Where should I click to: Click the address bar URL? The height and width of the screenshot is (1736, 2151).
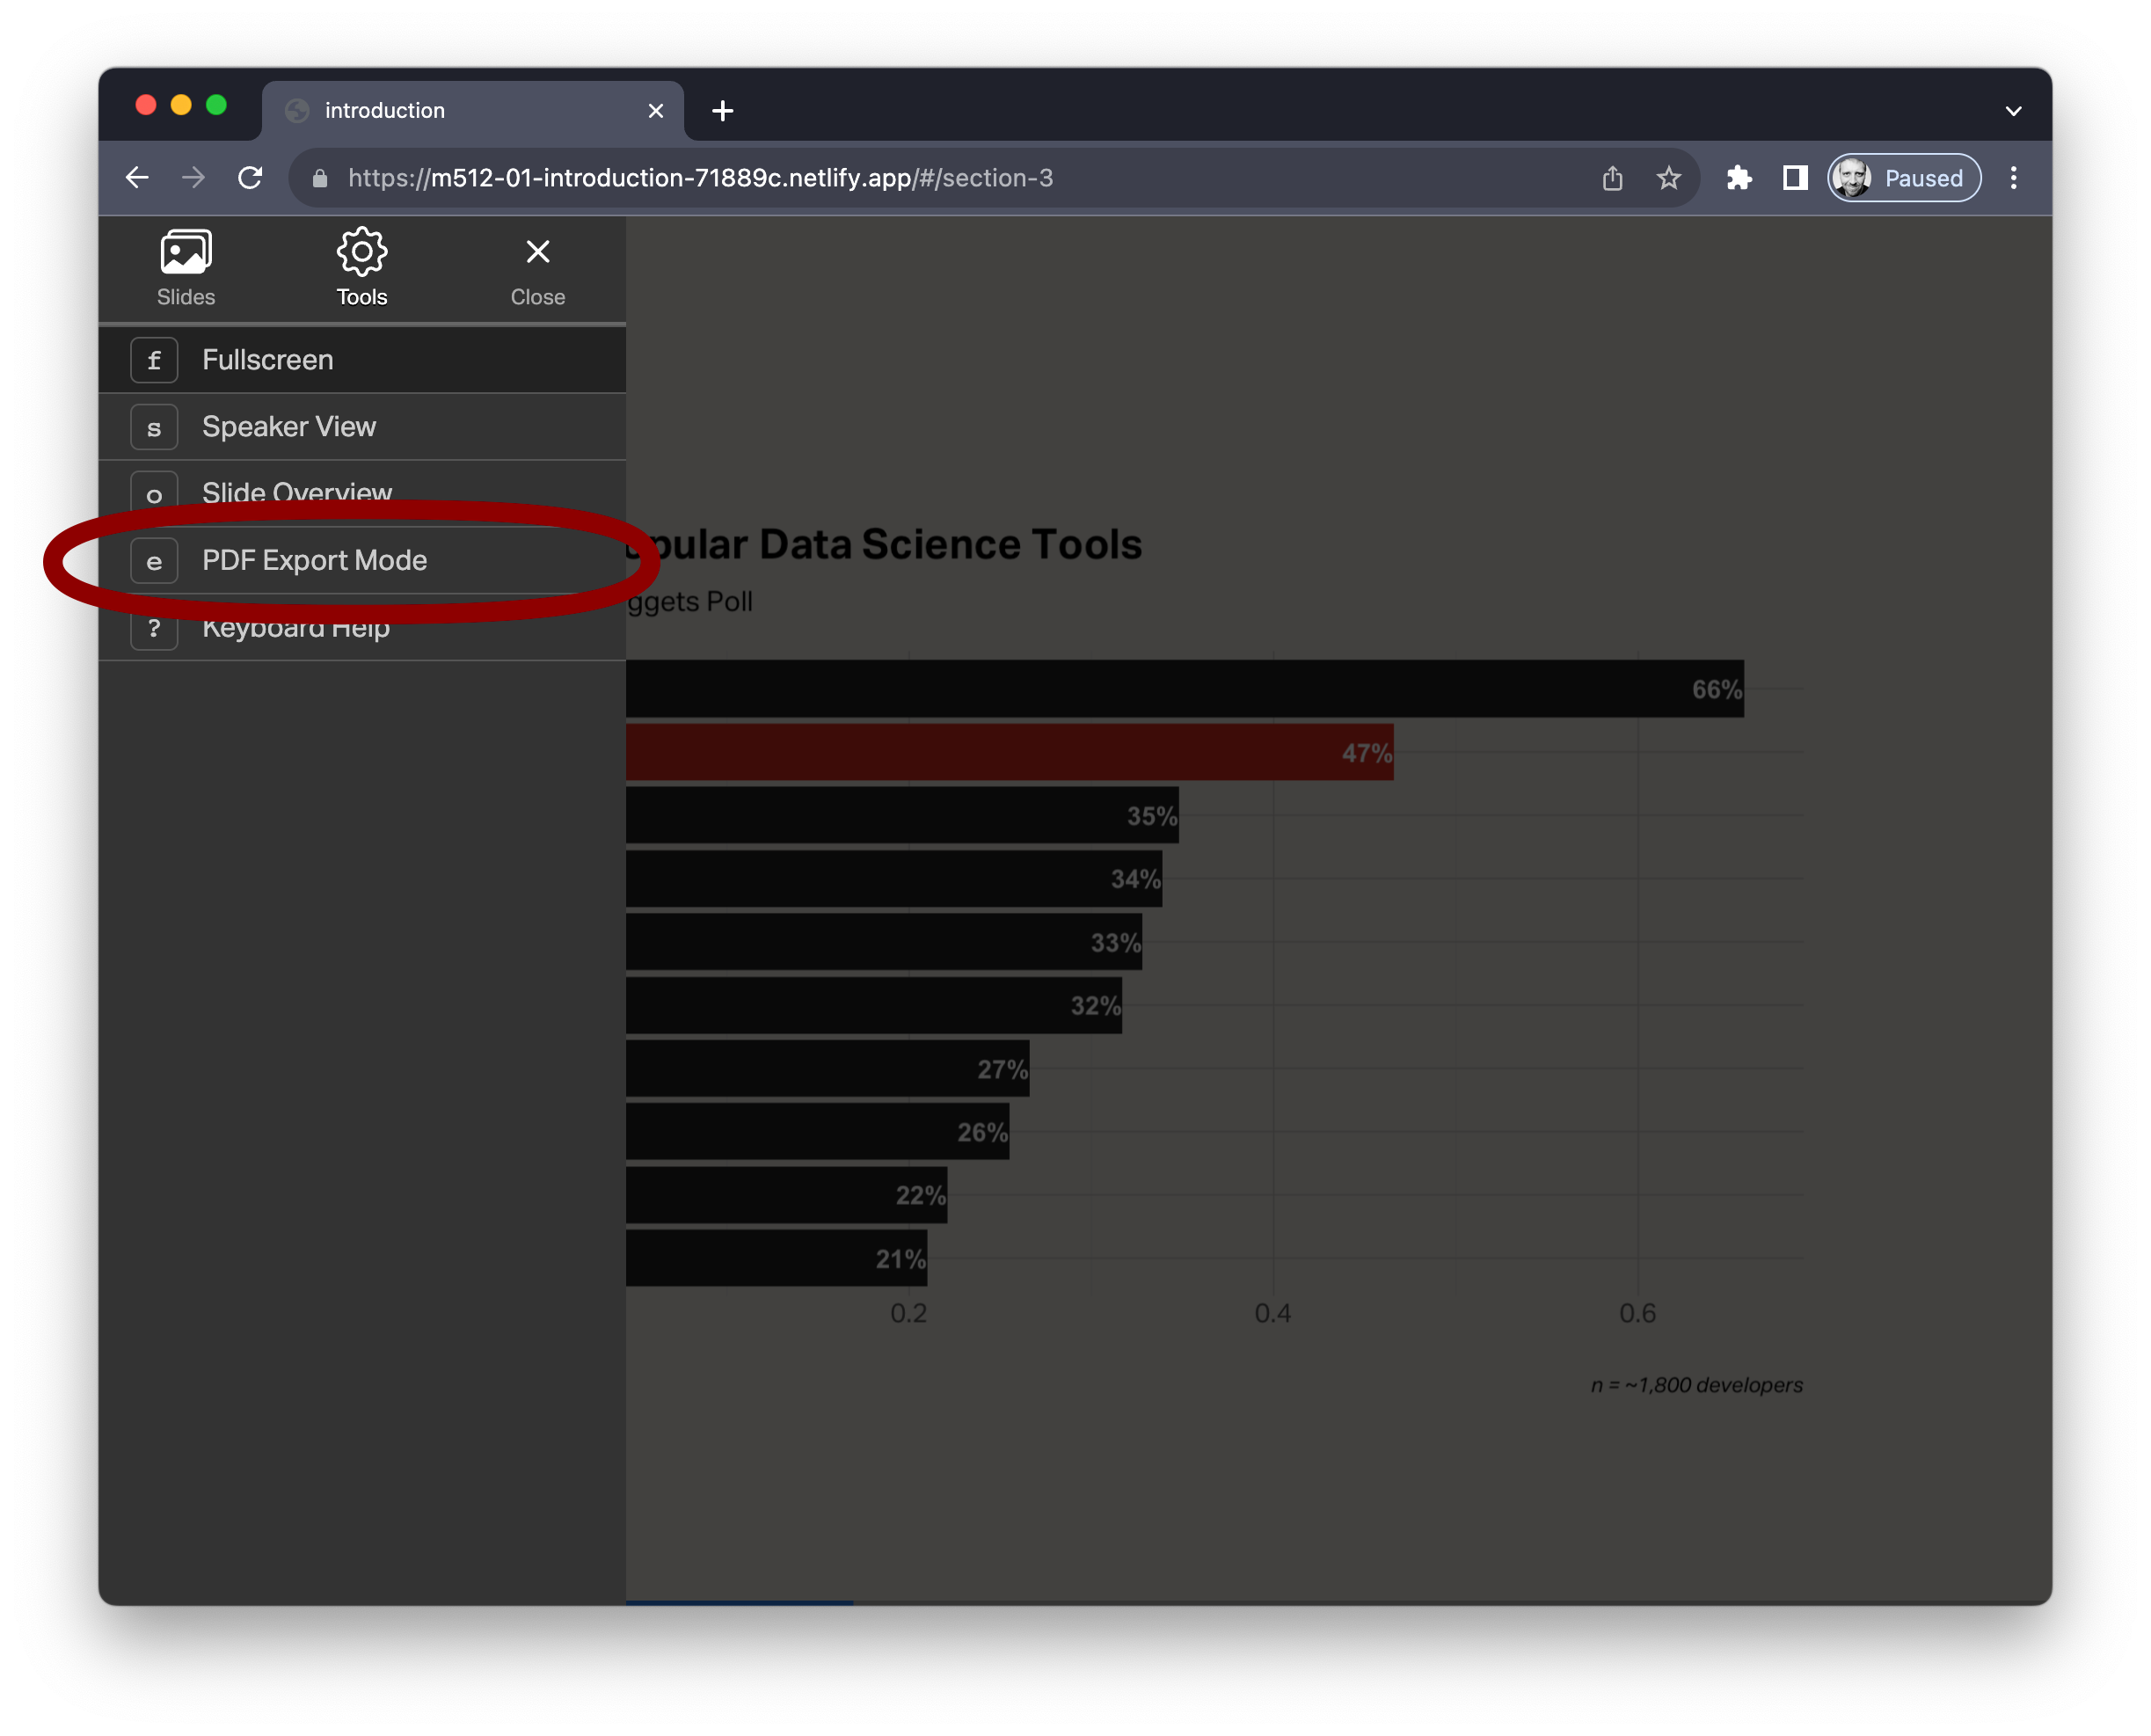coord(700,178)
